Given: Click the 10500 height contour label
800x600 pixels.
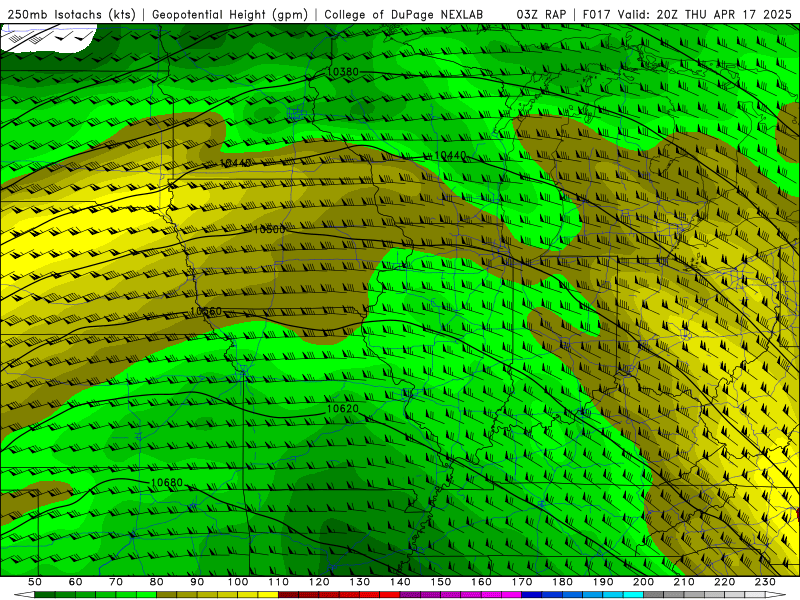Looking at the screenshot, I should (x=269, y=229).
